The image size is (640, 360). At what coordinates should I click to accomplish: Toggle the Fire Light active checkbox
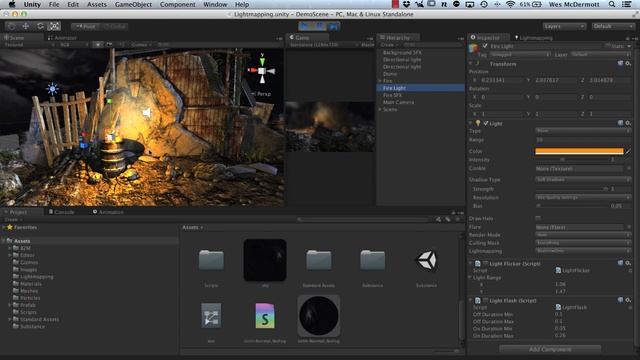pos(485,46)
